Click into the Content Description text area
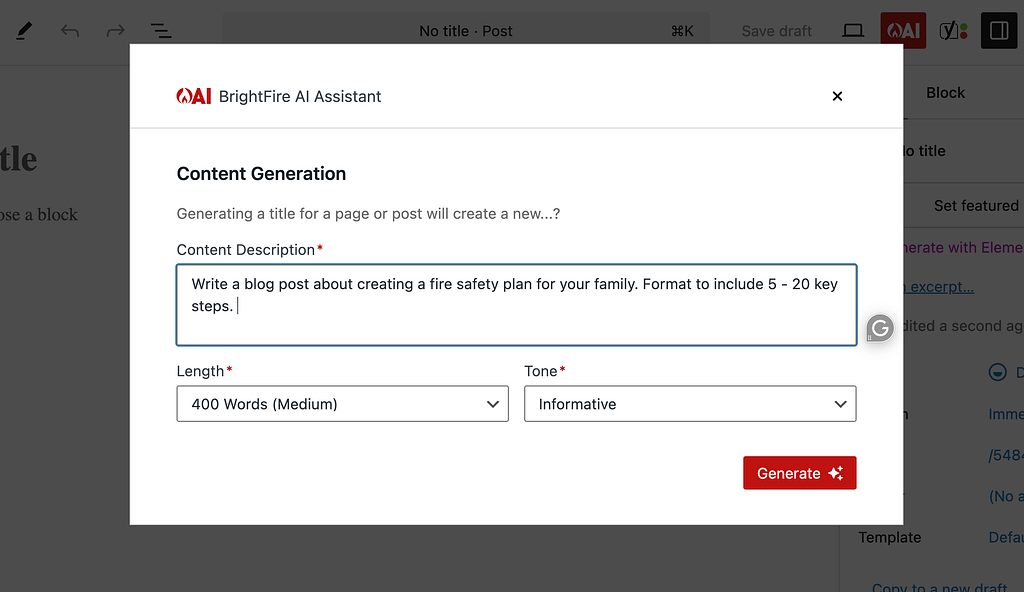Viewport: 1024px width, 592px height. (516, 305)
